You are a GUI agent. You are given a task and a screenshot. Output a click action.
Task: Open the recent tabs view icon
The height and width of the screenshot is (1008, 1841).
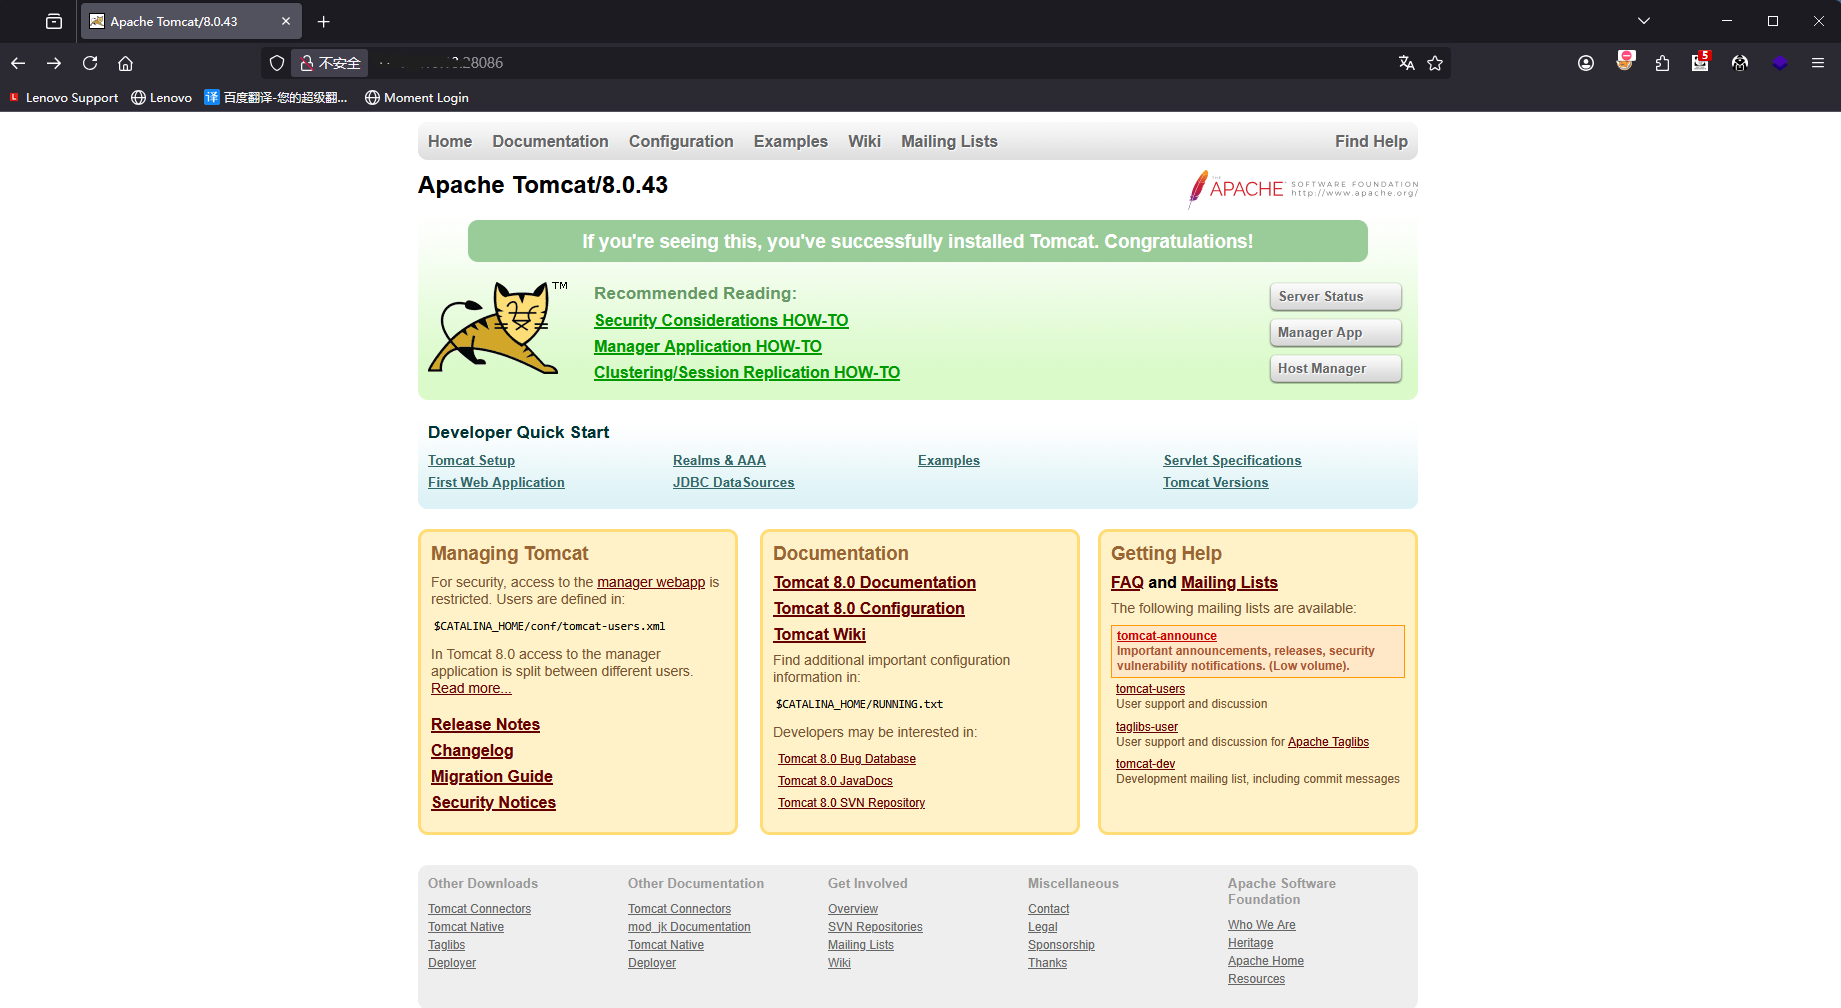(54, 21)
